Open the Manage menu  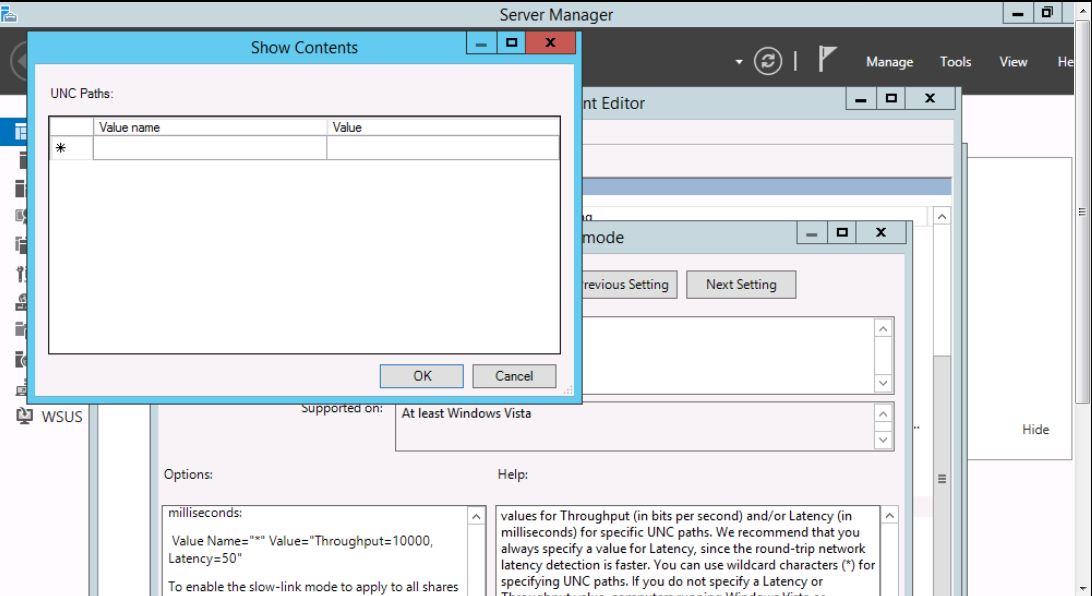click(x=889, y=62)
